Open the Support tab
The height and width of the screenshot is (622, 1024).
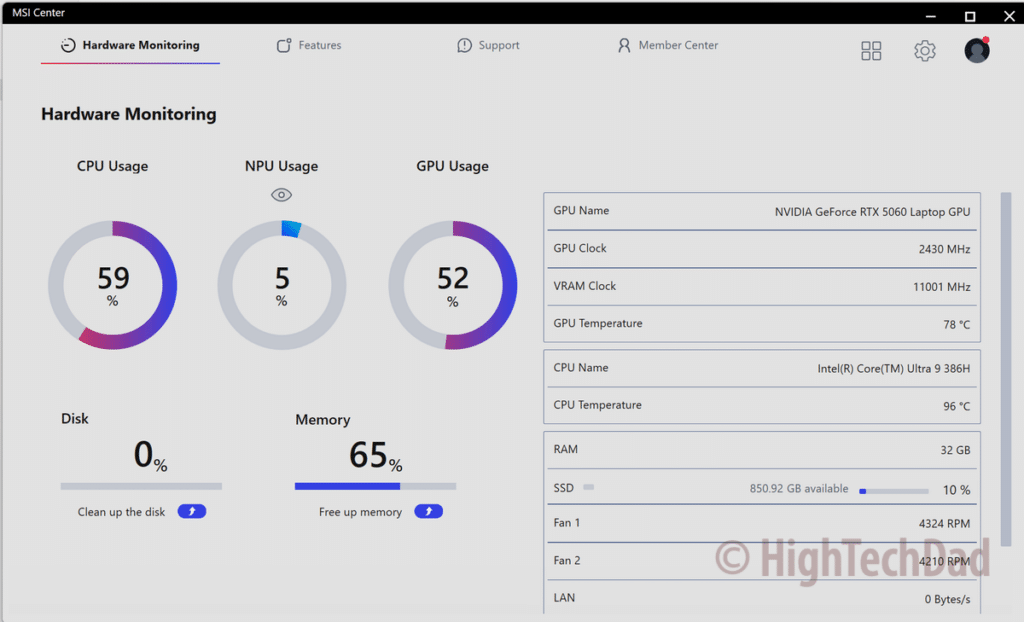[488, 45]
